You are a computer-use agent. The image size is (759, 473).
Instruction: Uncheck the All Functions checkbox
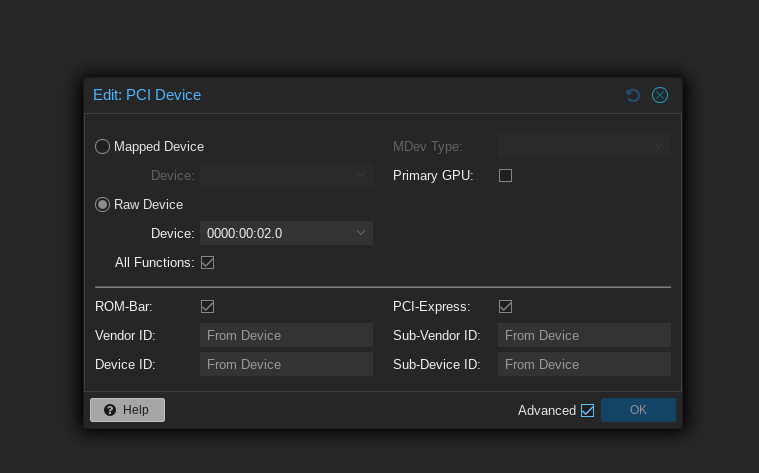pos(207,262)
